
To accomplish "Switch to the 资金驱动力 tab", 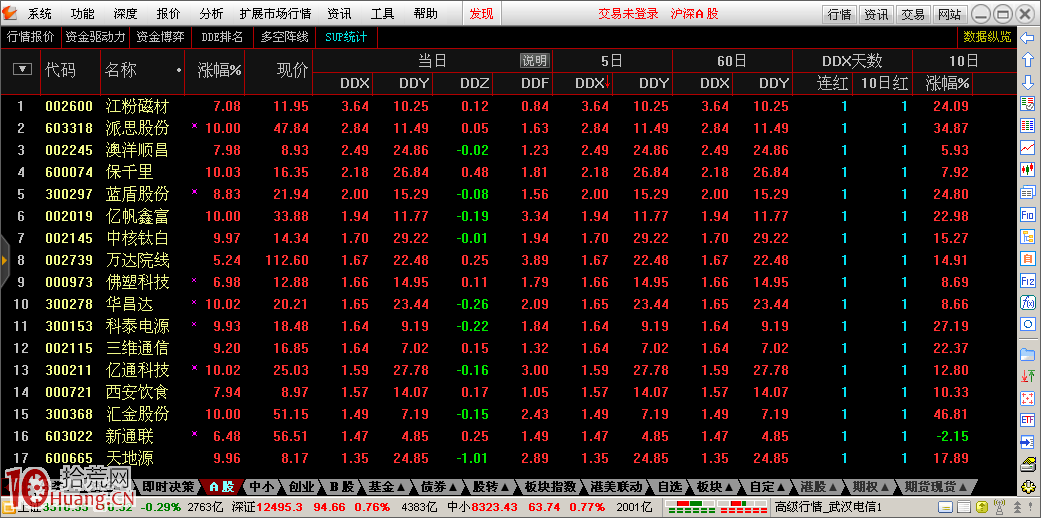I will [x=95, y=37].
